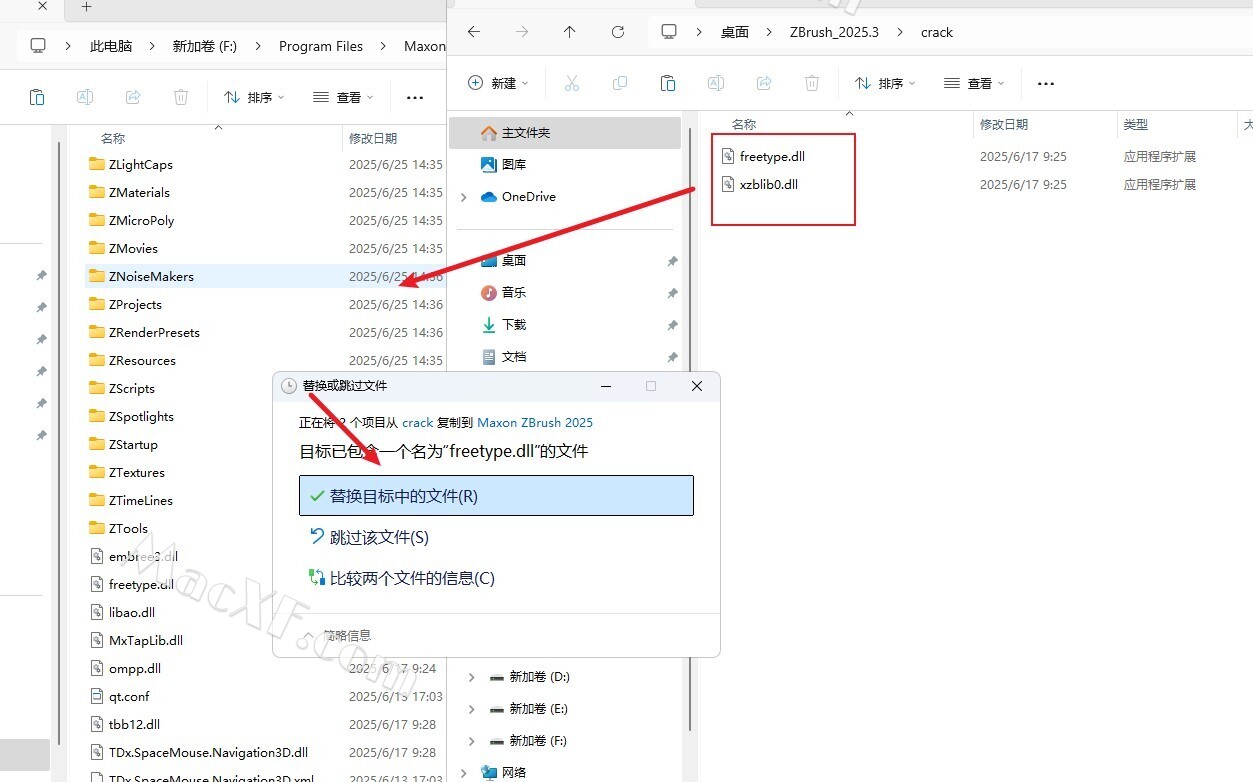This screenshot has height=782, width=1253.
Task: Click the Copy icon in the crack window toolbar
Action: point(620,83)
